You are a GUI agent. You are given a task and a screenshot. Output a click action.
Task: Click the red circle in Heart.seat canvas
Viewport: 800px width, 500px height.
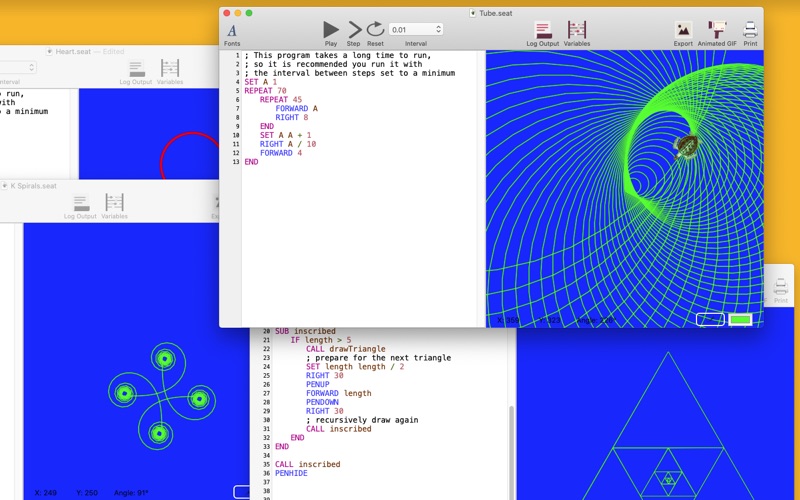tap(189, 156)
